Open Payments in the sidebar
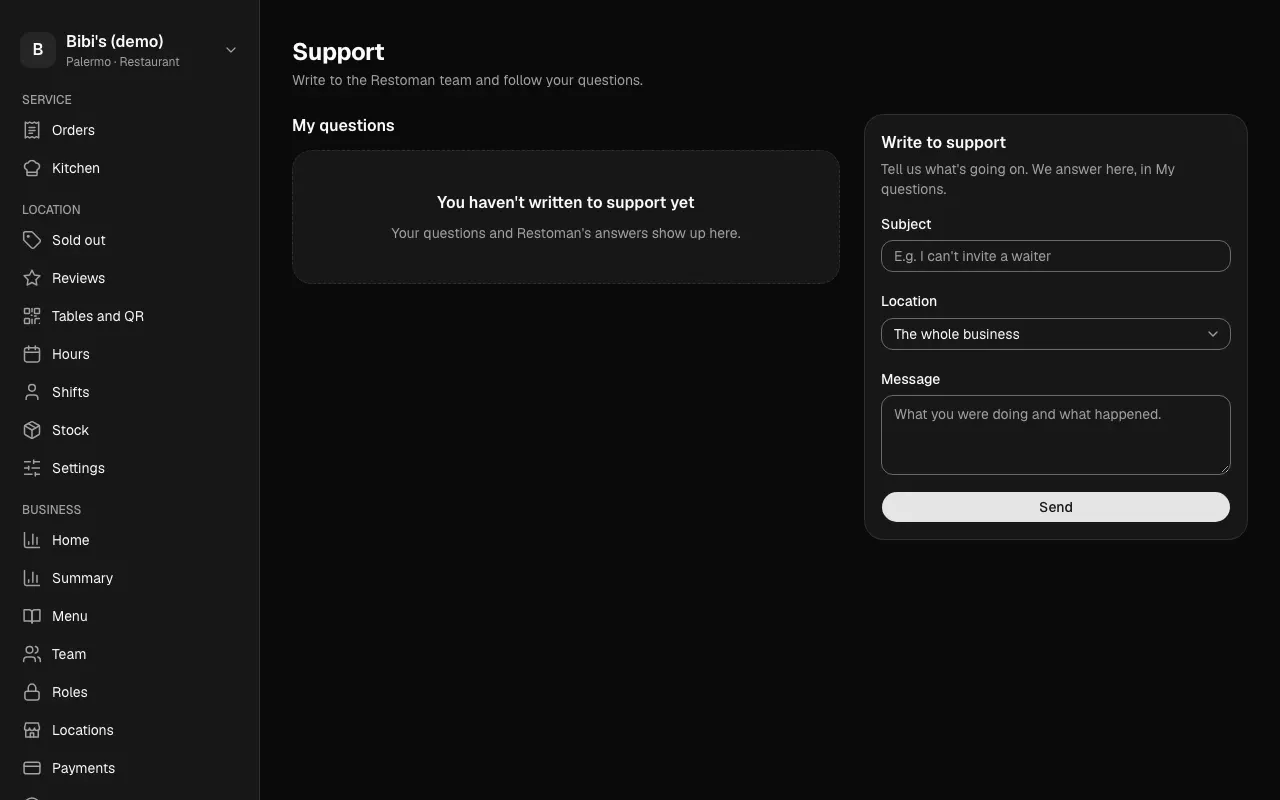The height and width of the screenshot is (800, 1280). [130, 768]
